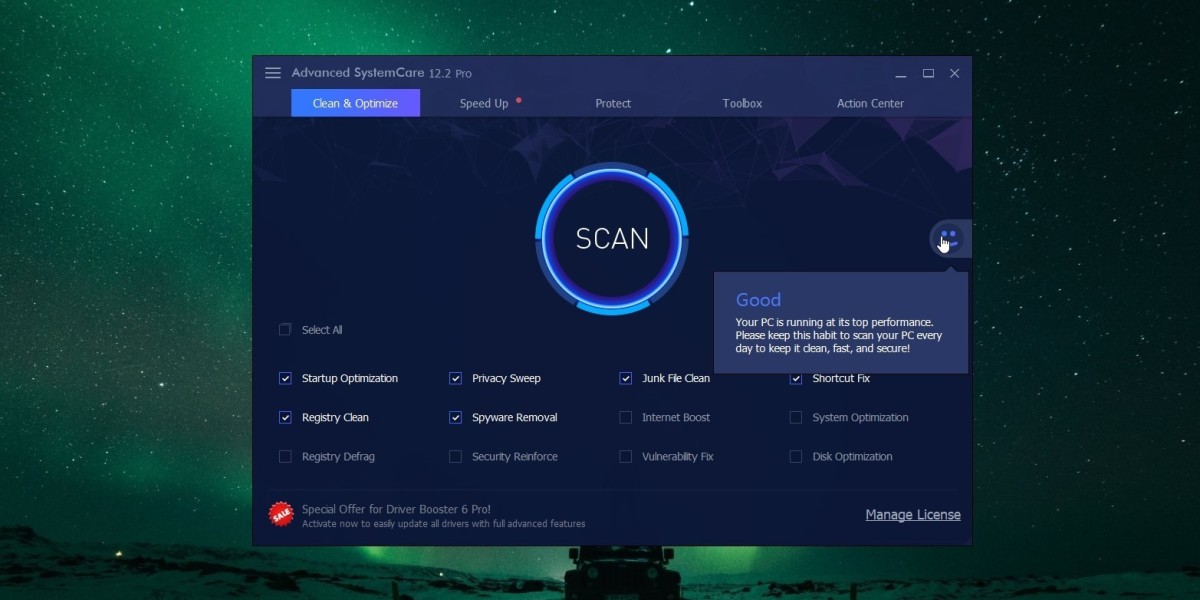
Task: Check the Registry Defrag option
Action: 284,456
